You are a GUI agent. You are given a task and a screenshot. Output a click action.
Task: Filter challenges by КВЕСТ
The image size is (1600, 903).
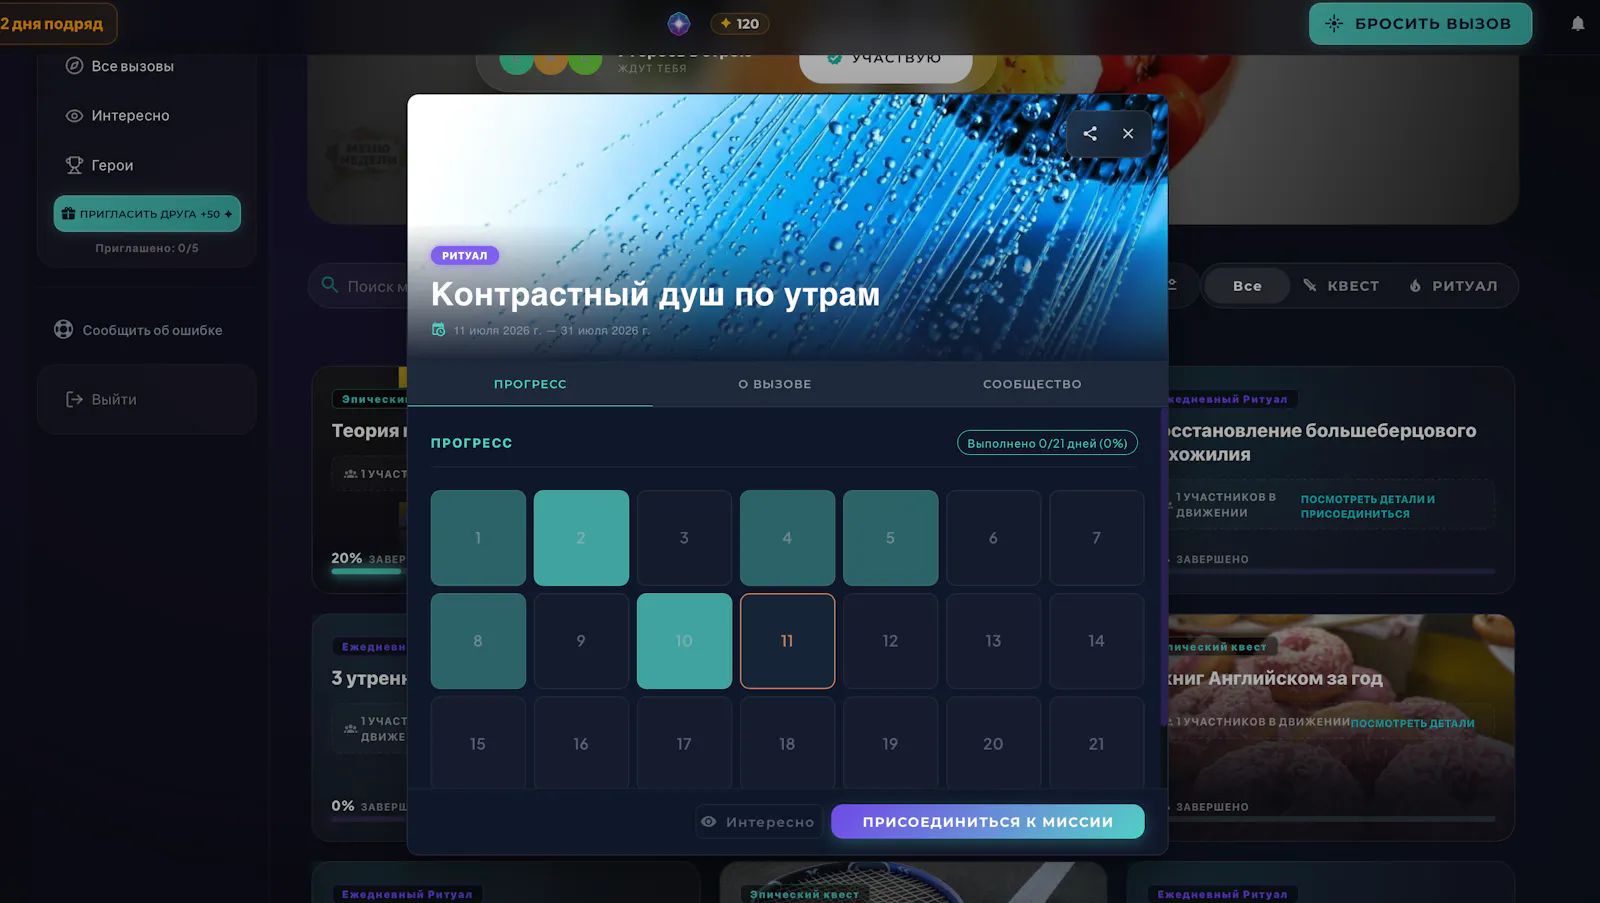(x=1341, y=286)
